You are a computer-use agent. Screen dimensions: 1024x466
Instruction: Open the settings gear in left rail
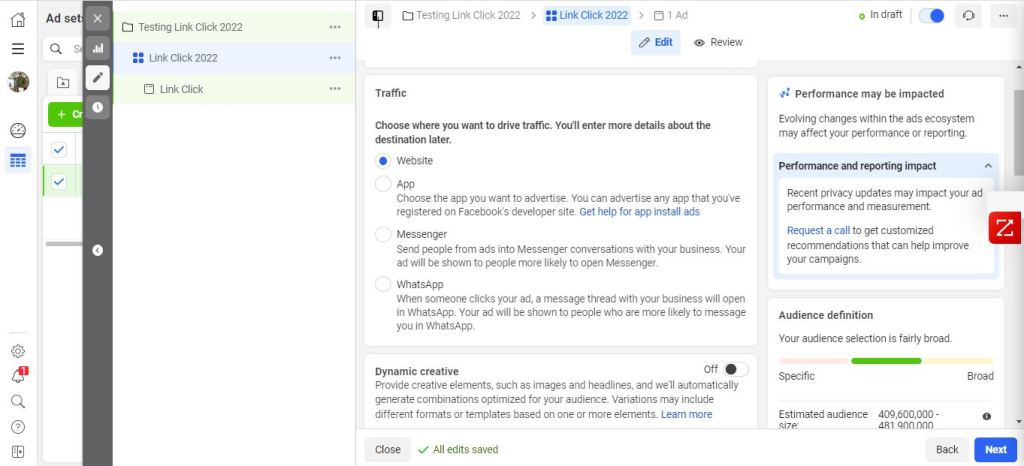click(x=18, y=351)
